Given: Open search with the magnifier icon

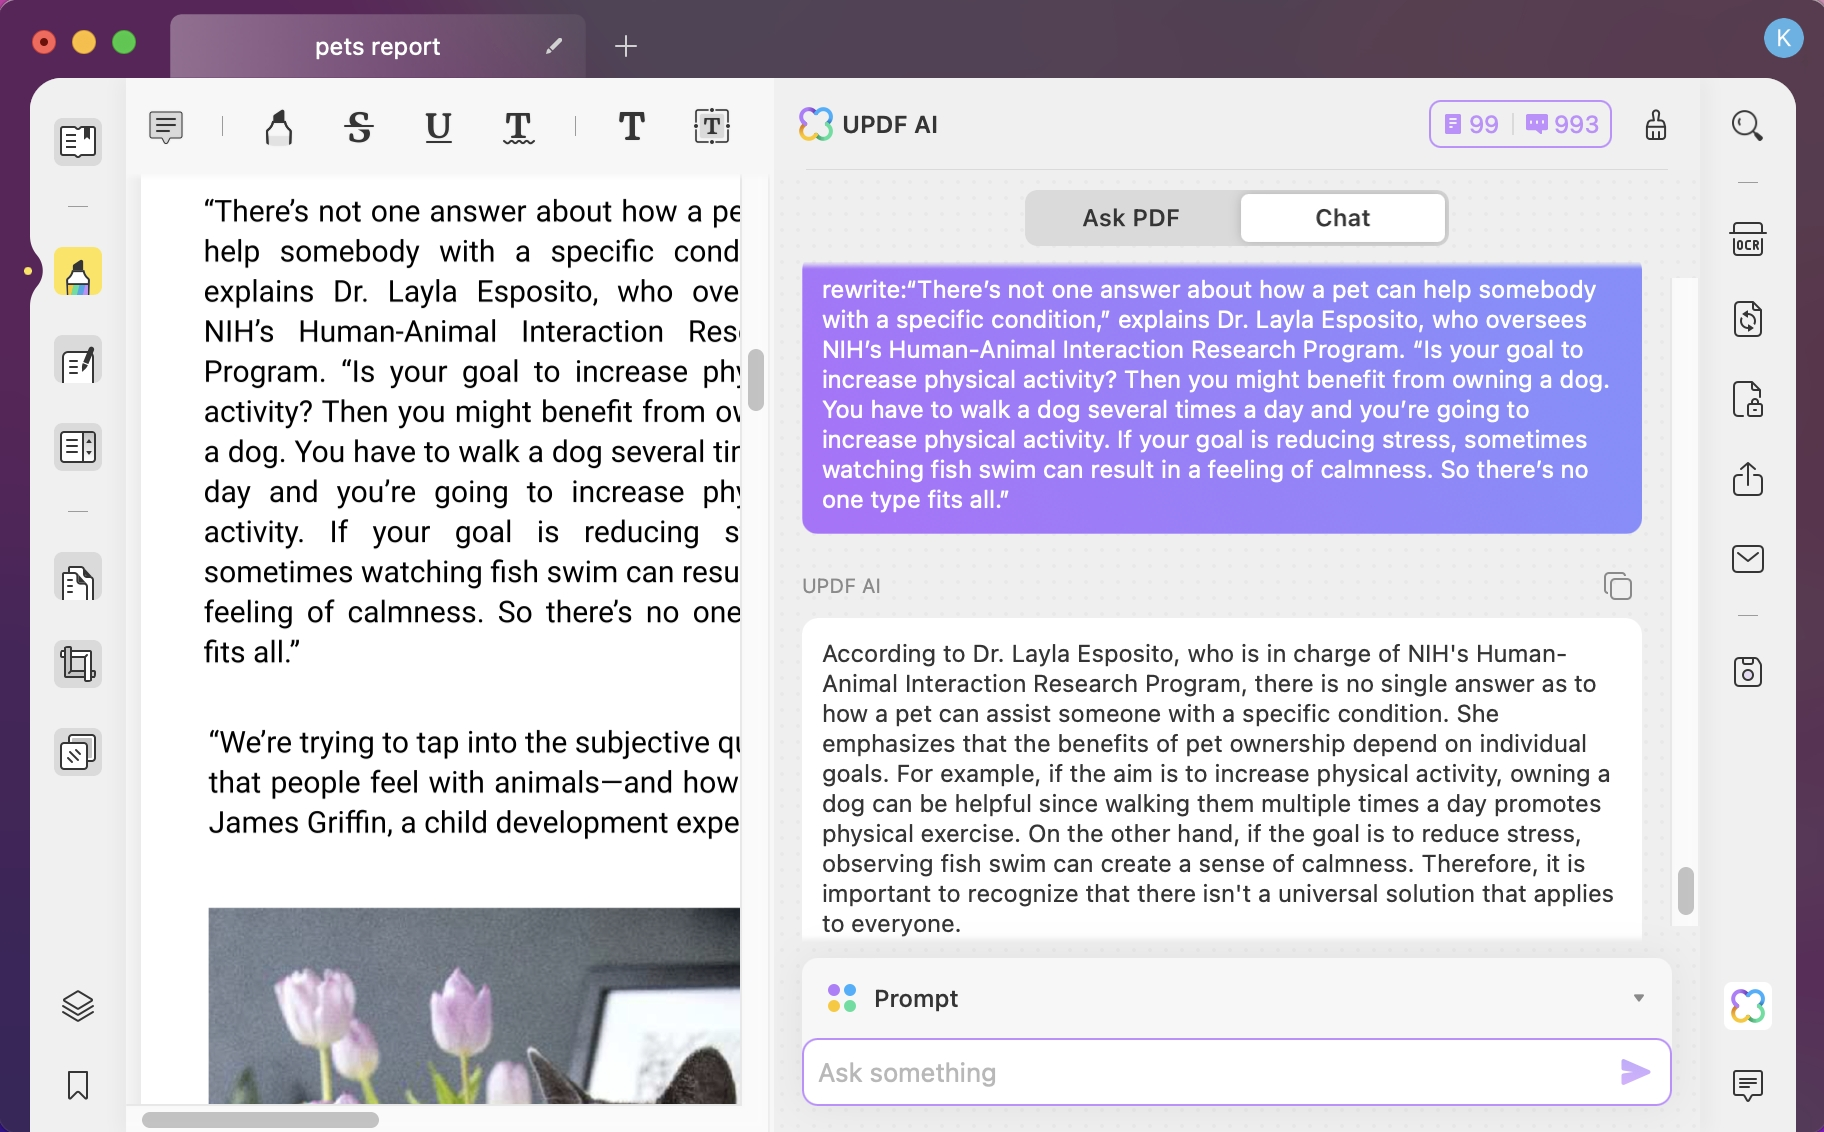Looking at the screenshot, I should (x=1747, y=125).
